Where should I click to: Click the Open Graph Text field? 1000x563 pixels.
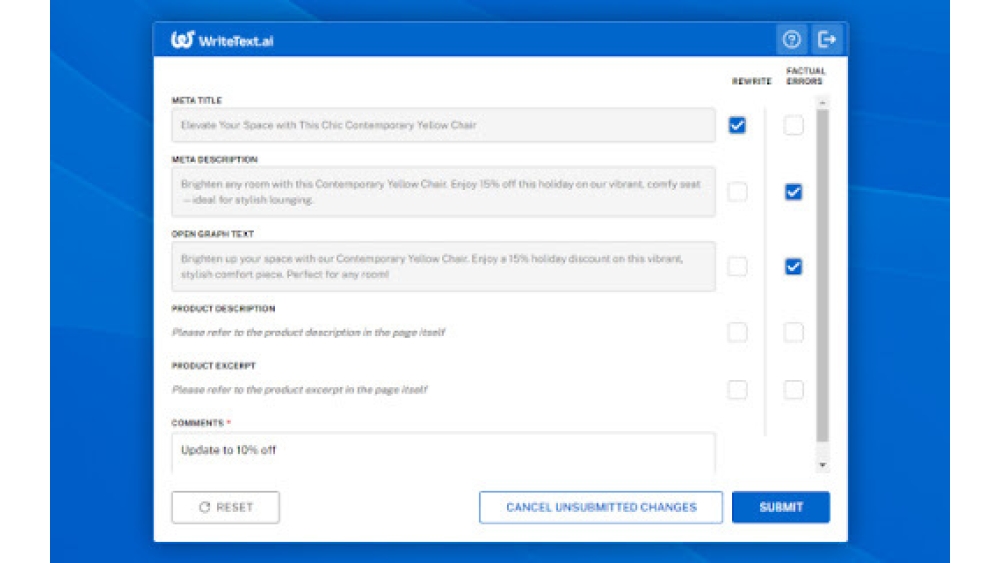pyautogui.click(x=443, y=267)
